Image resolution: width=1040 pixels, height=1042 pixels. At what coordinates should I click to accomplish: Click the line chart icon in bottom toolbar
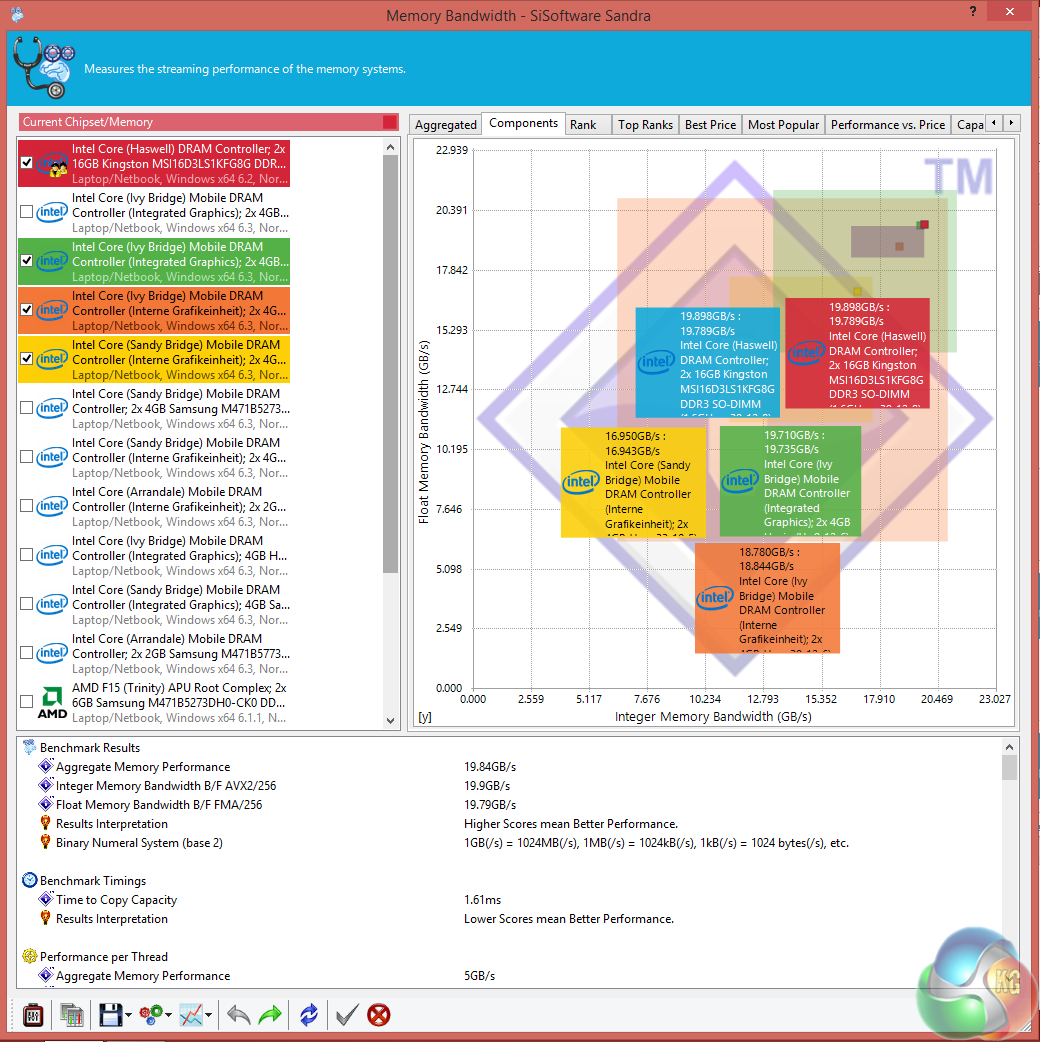click(191, 1015)
